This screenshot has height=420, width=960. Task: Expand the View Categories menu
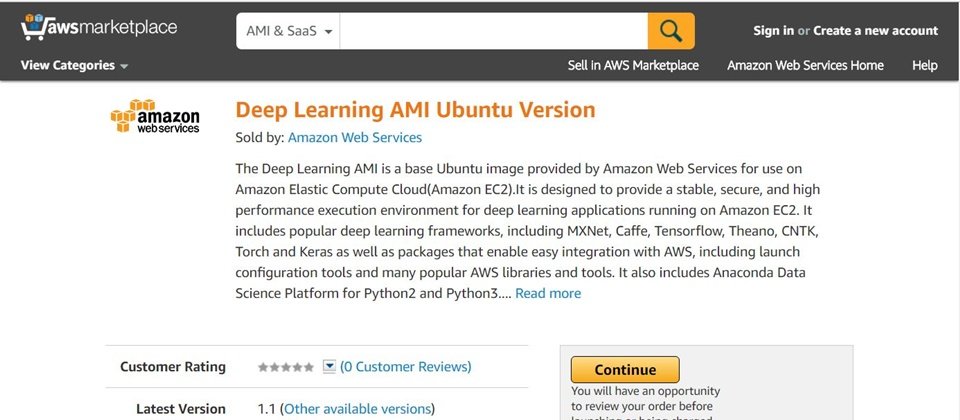(x=74, y=66)
